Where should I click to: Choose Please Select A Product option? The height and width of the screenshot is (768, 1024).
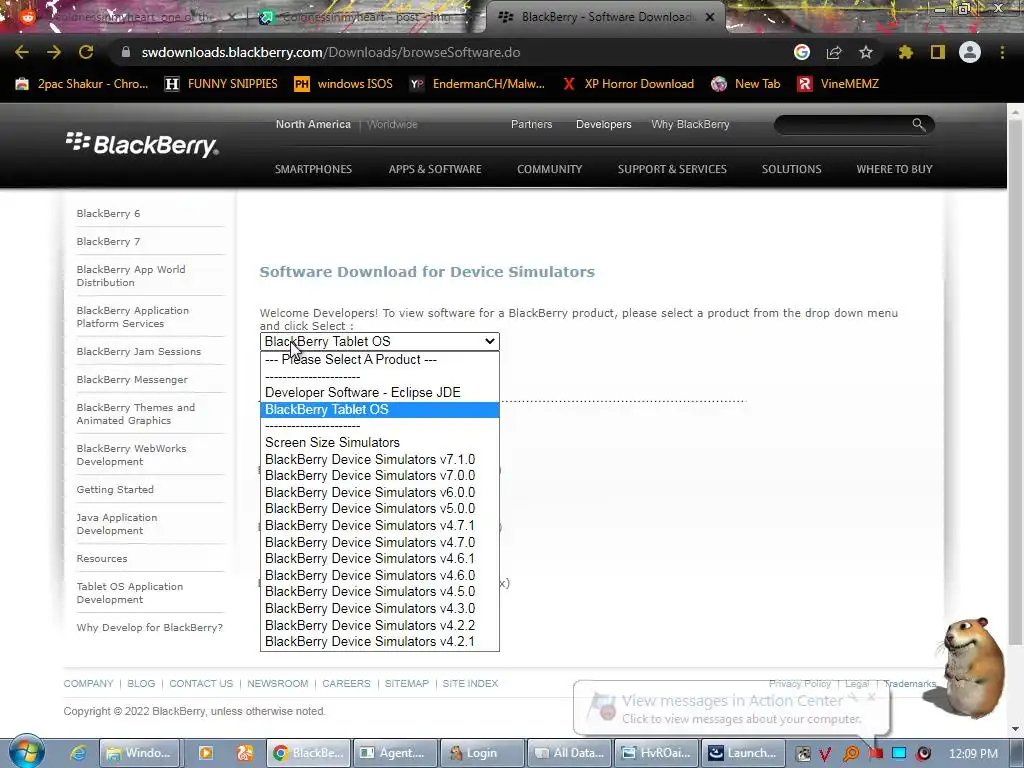379,359
